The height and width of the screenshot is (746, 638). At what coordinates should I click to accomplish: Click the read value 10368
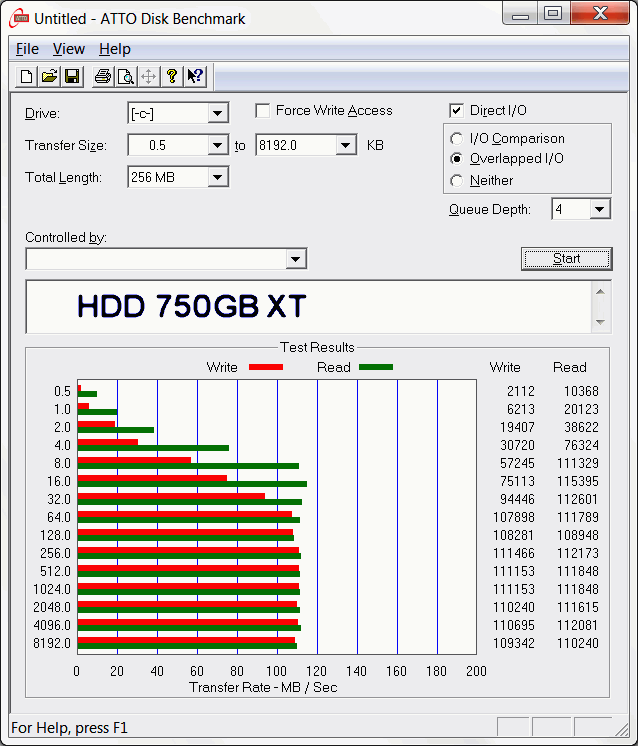(581, 391)
